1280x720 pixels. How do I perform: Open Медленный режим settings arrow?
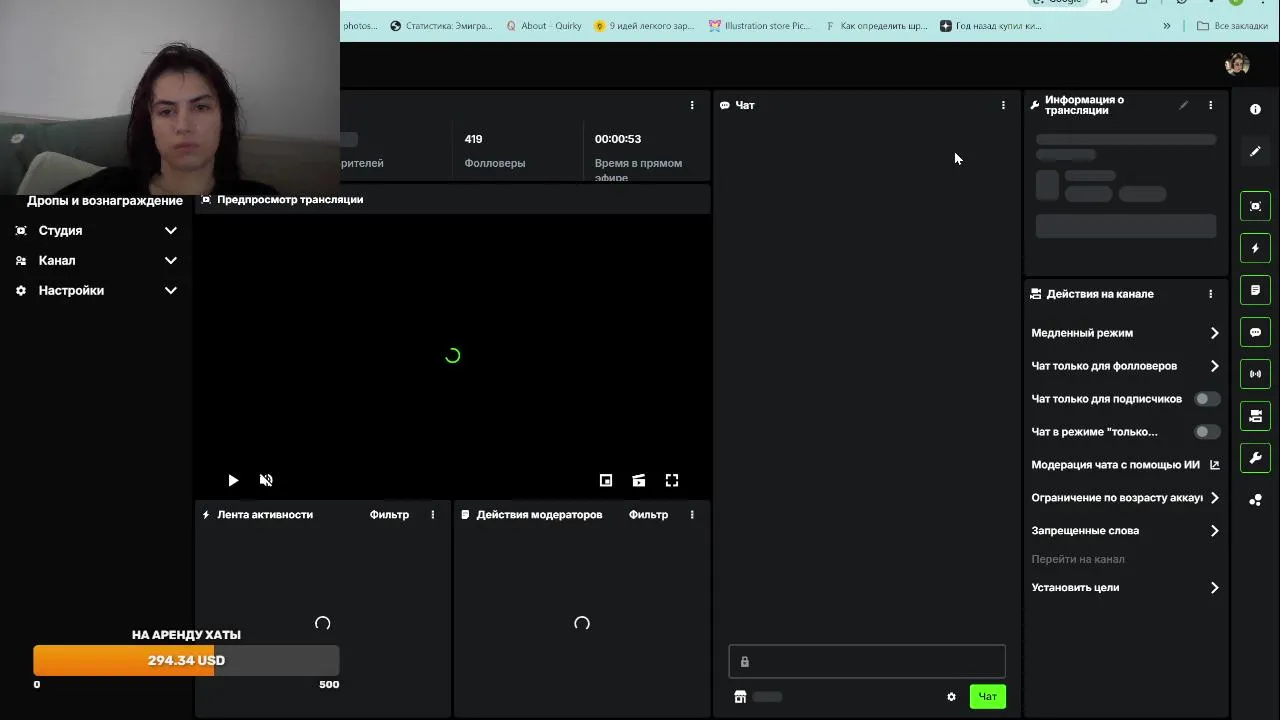pos(1214,333)
